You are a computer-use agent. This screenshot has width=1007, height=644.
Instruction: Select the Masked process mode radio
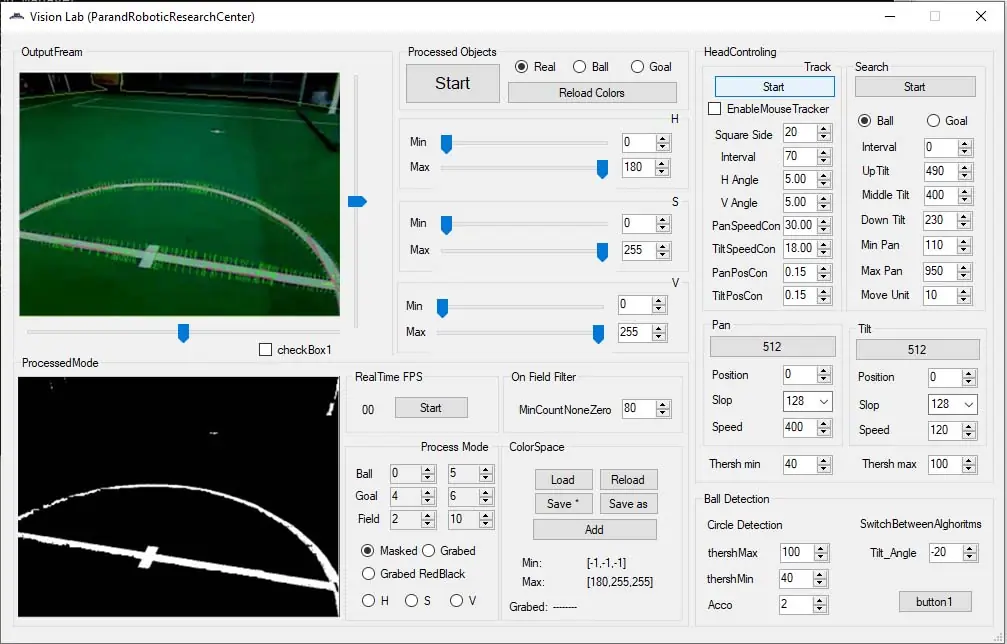pyautogui.click(x=367, y=550)
